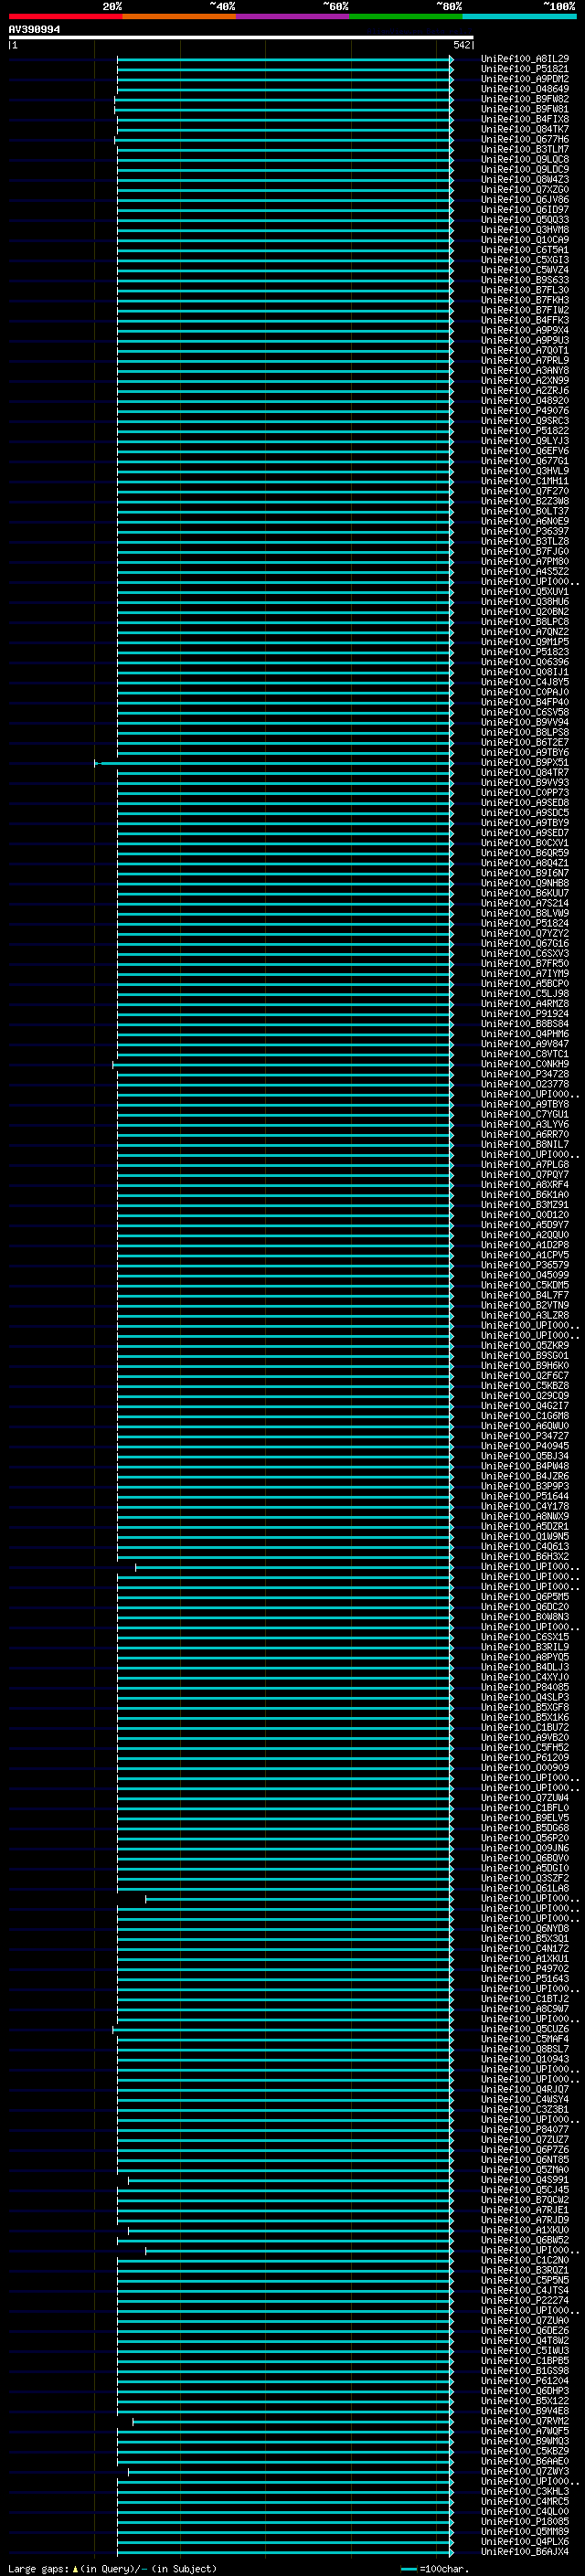Select label UniRef100_Q7F270
This screenshot has height=2576, width=585.
[x=525, y=491]
